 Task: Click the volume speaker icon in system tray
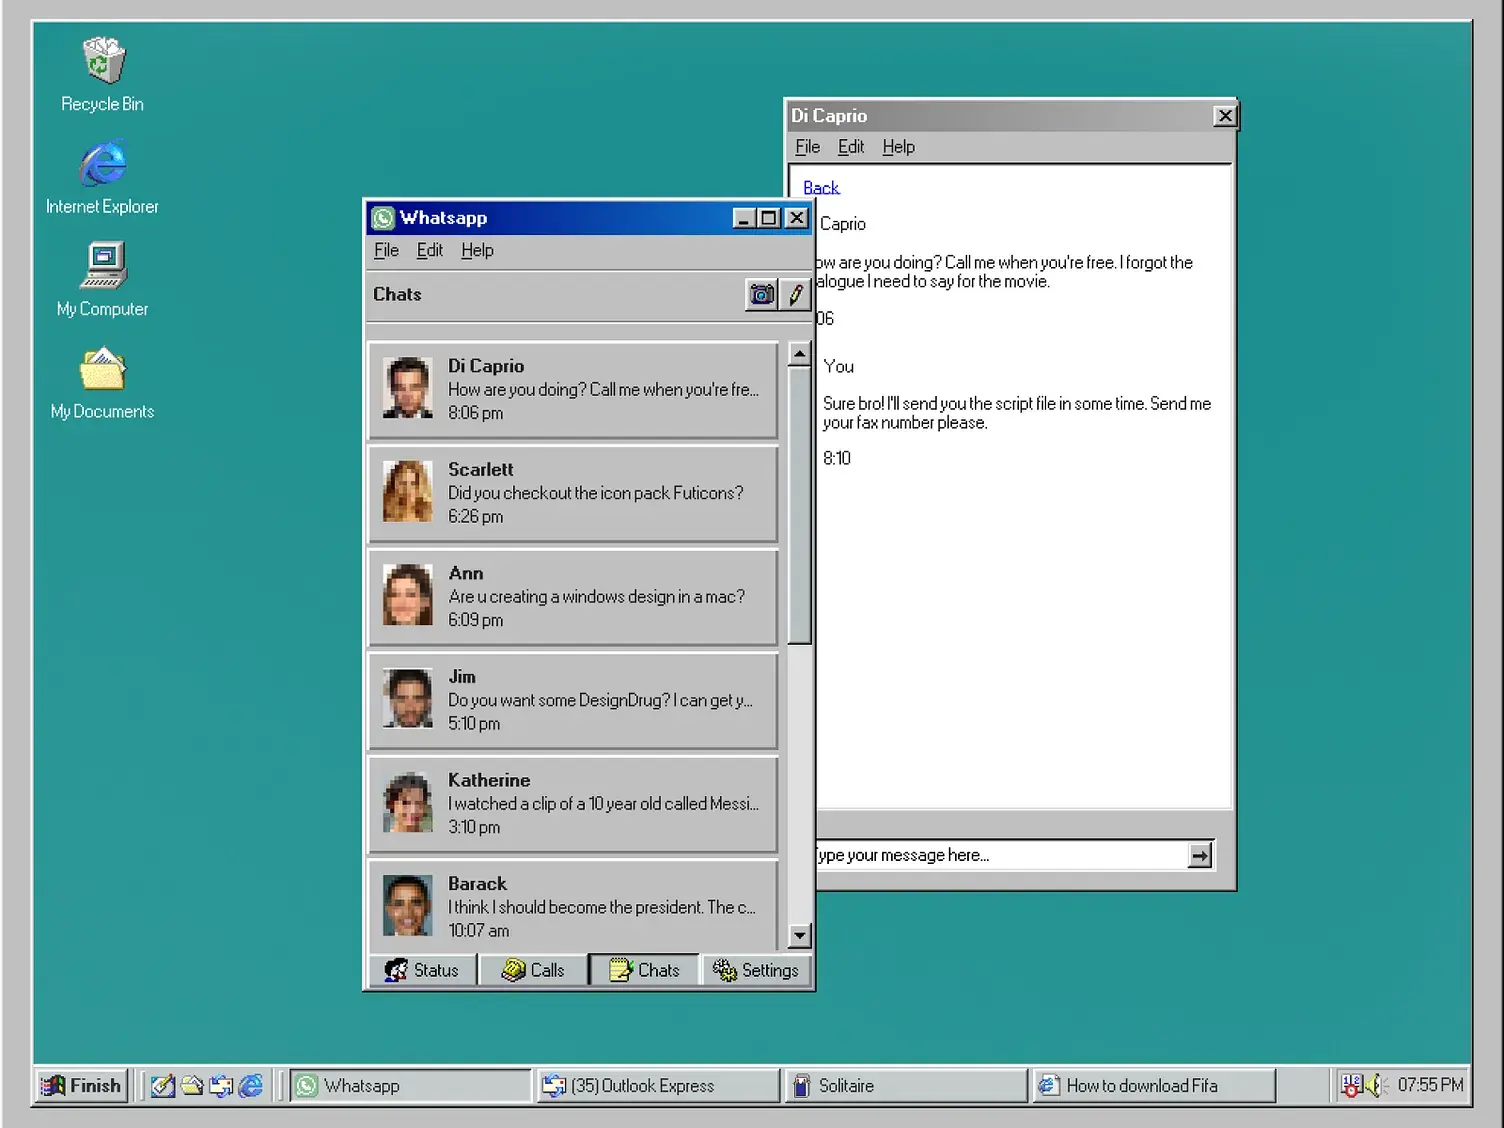1376,1085
